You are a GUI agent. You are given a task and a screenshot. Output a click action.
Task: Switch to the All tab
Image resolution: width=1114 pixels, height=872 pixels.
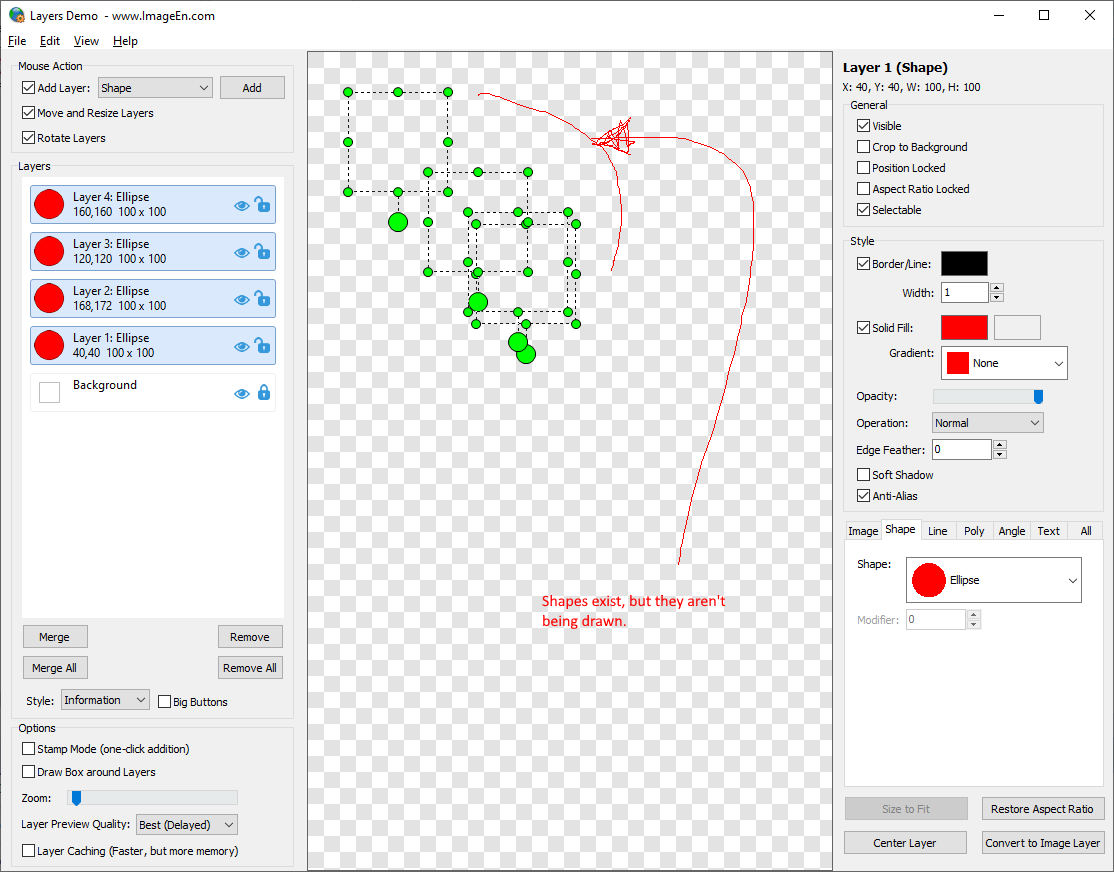point(1086,531)
